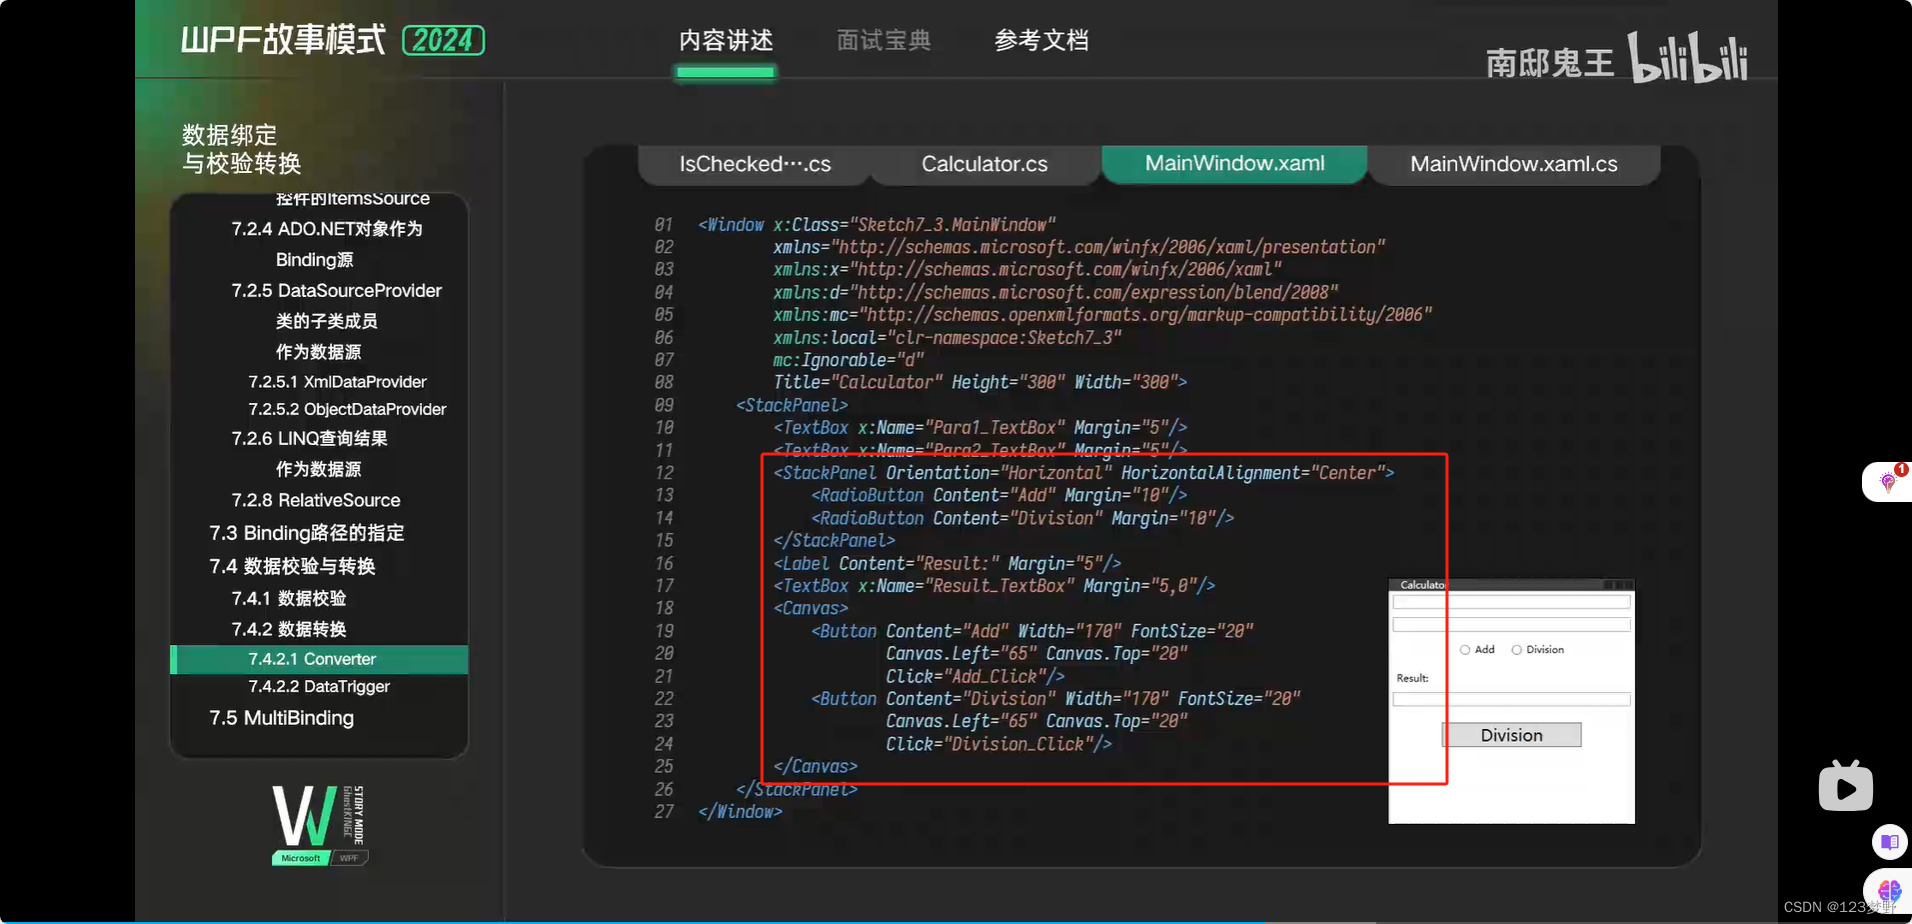
Task: Click the WPF Story Mode logo
Action: click(x=319, y=825)
